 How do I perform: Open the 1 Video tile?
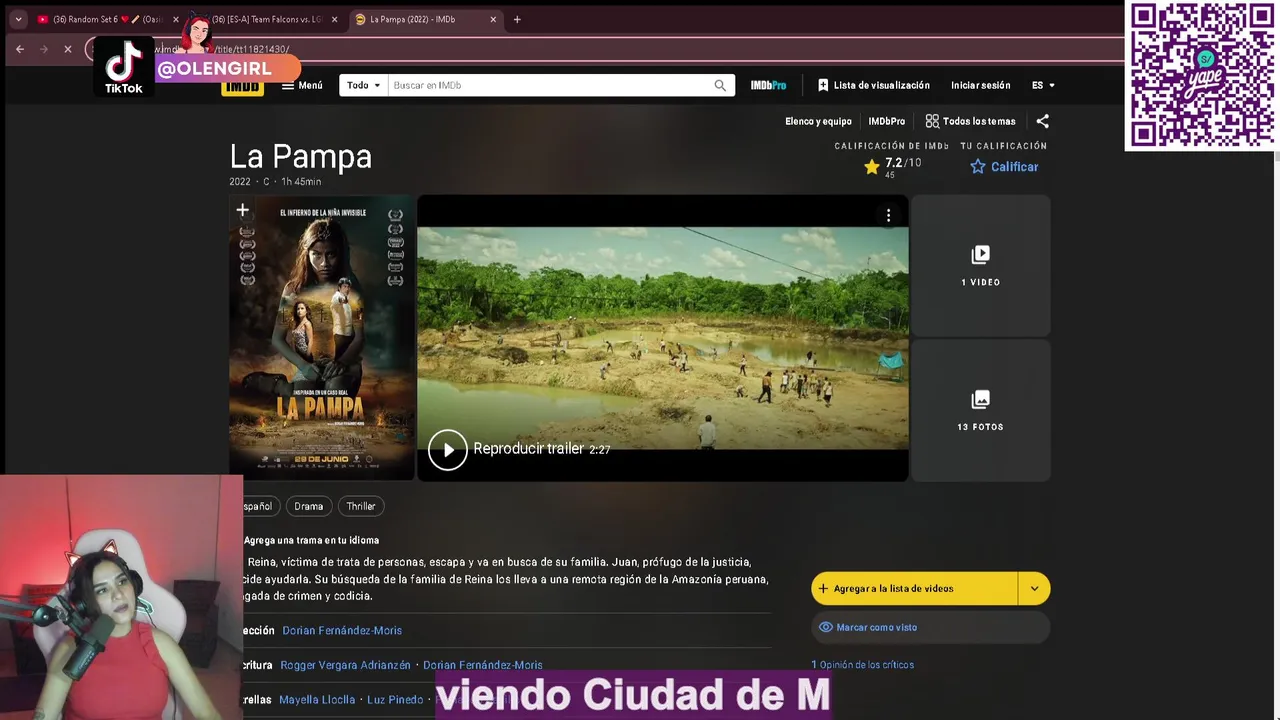click(981, 265)
